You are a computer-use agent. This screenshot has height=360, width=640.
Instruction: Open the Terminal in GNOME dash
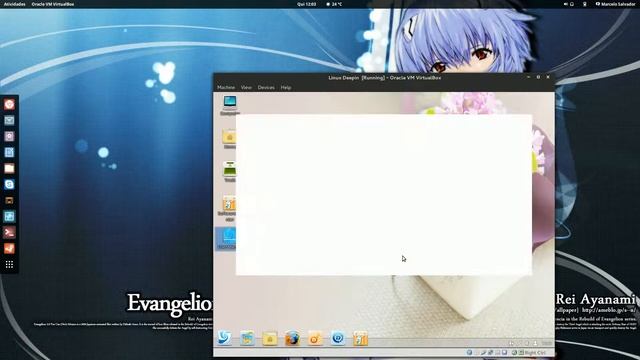(x=9, y=232)
